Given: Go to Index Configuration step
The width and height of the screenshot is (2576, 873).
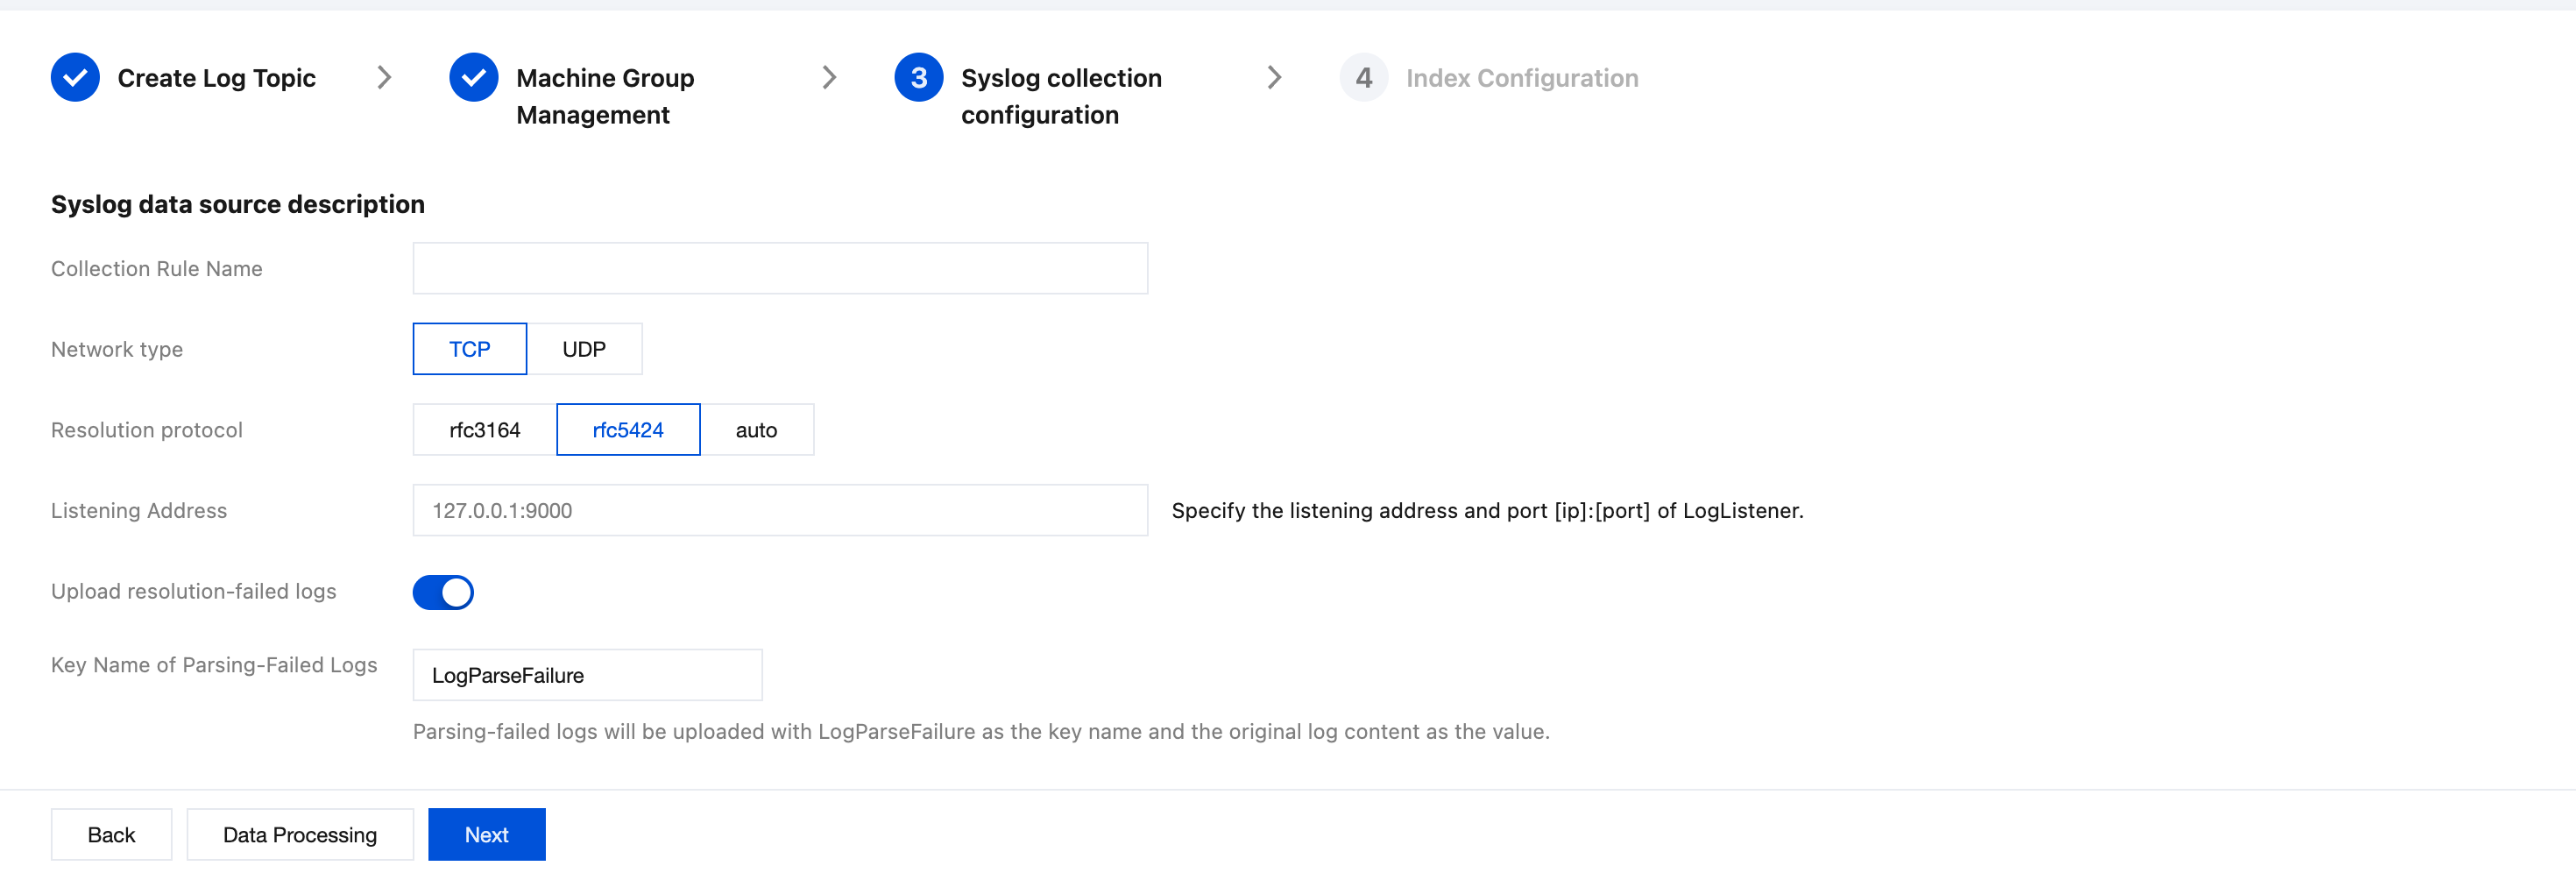Looking at the screenshot, I should pos(1521,78).
